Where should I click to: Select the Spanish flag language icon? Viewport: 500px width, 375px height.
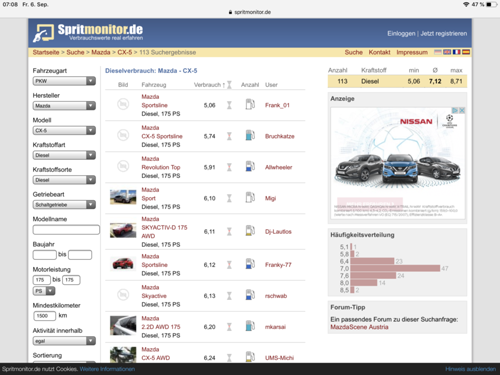coord(466,52)
